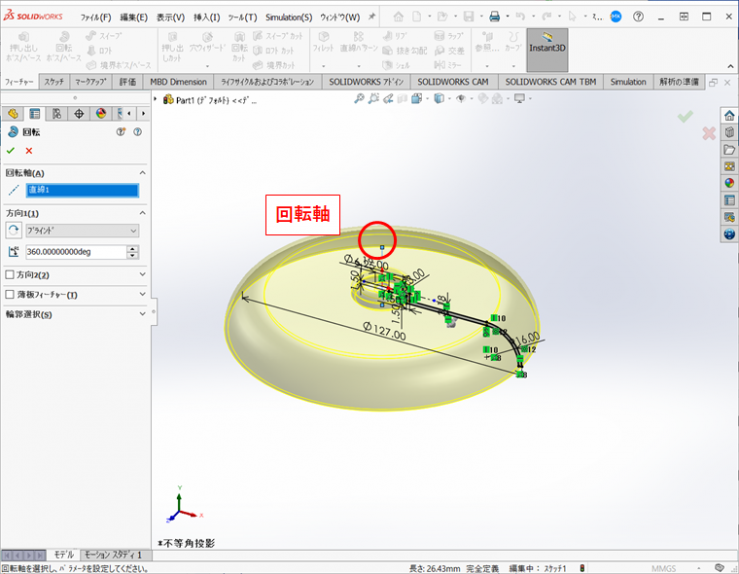Cancel revolve with red X

tap(29, 151)
